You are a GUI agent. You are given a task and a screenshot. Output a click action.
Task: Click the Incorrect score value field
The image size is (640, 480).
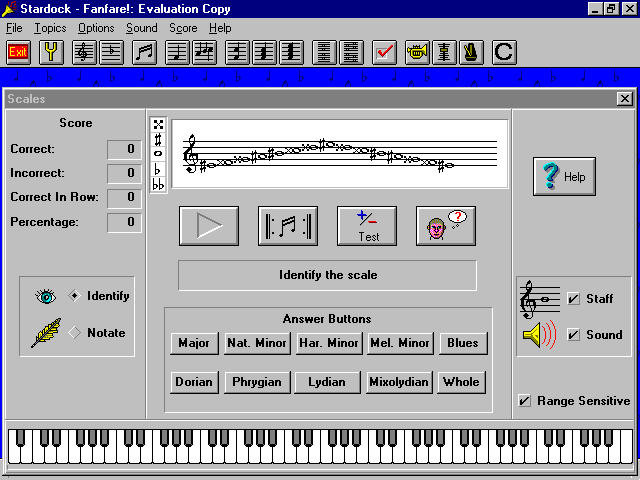pyautogui.click(x=124, y=173)
